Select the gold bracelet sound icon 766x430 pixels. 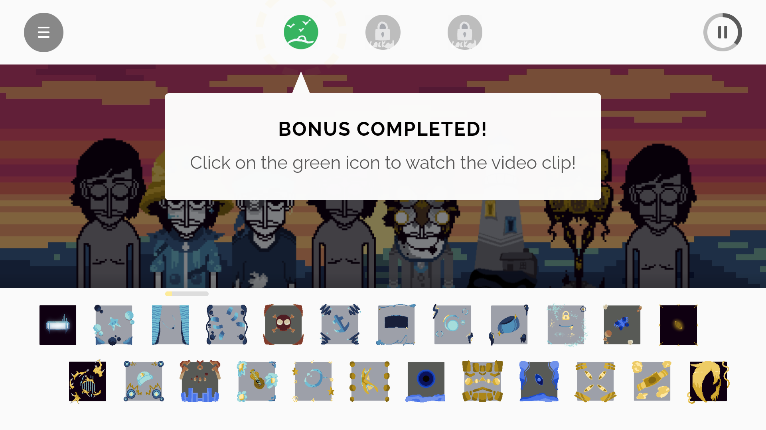[652, 382]
